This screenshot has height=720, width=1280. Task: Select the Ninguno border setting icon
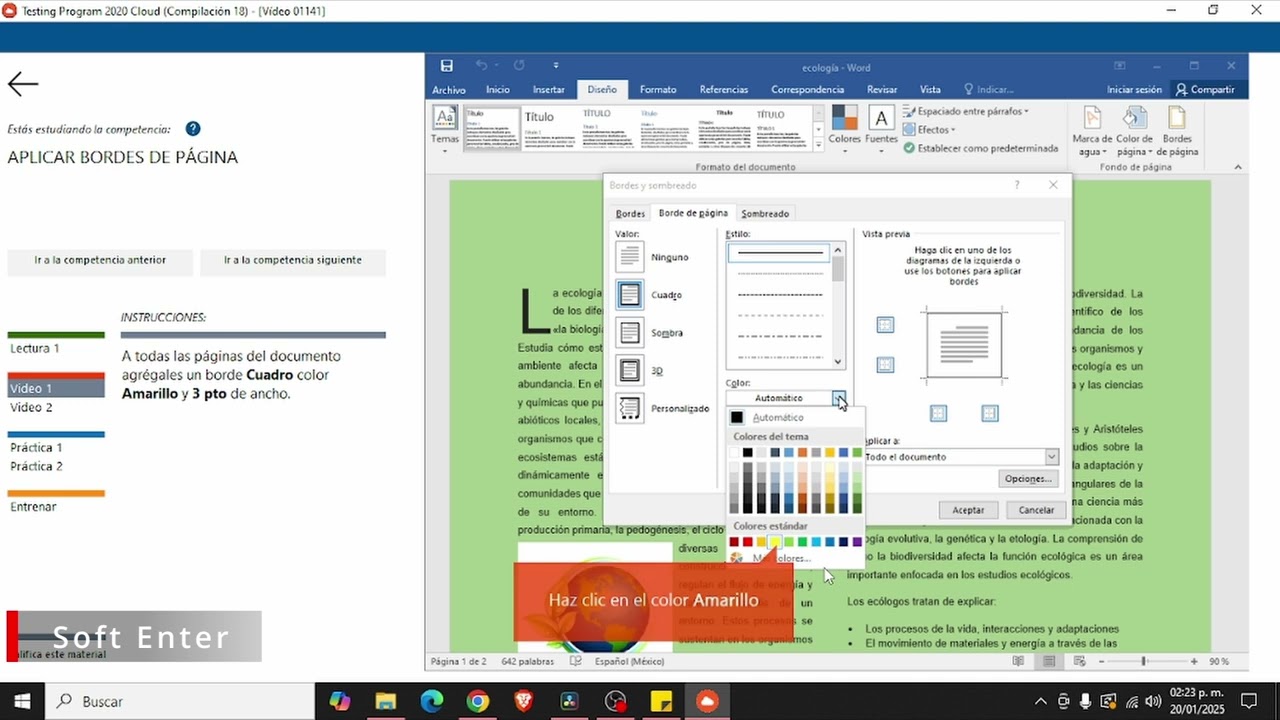tap(630, 257)
